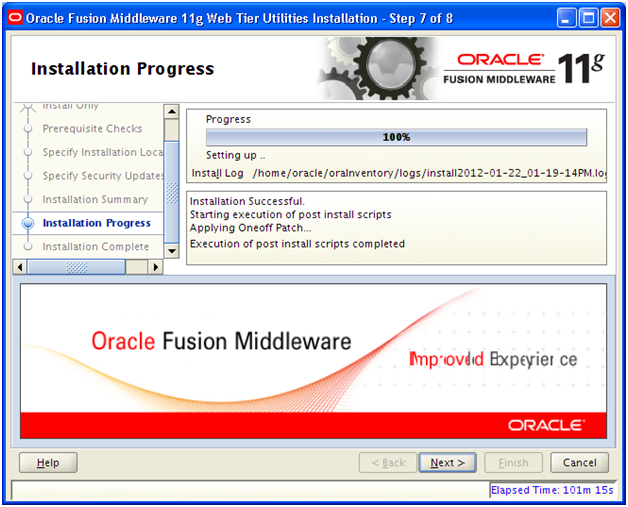The width and height of the screenshot is (628, 507).
Task: Click the Installation Progress step bullet icon
Action: 28,223
